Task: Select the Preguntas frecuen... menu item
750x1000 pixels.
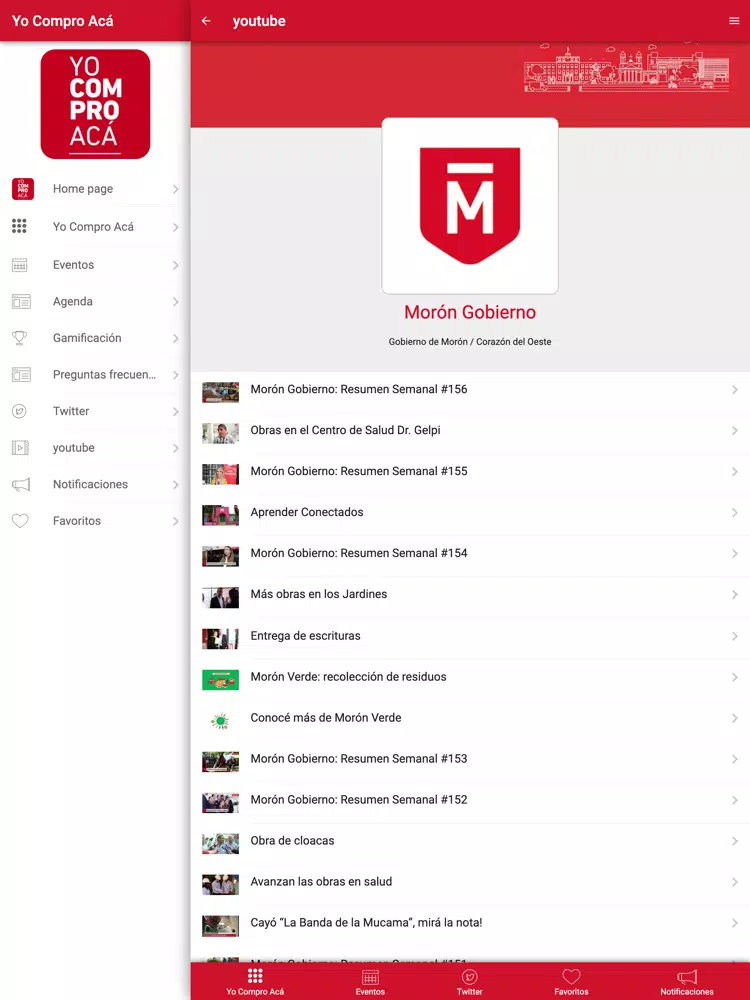Action: pos(95,374)
